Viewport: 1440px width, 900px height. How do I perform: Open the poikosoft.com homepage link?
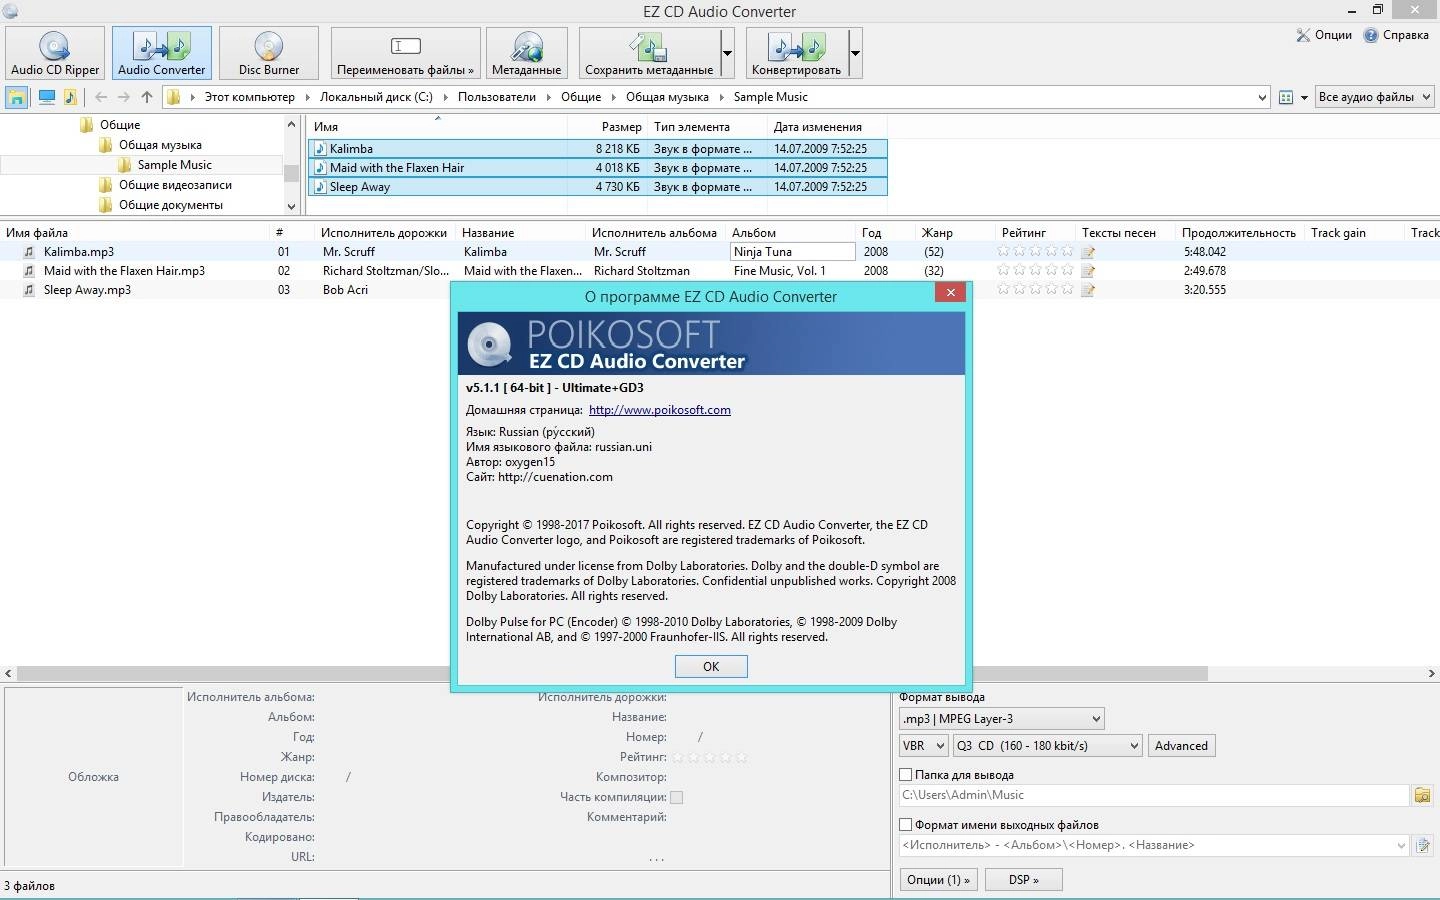pyautogui.click(x=660, y=410)
